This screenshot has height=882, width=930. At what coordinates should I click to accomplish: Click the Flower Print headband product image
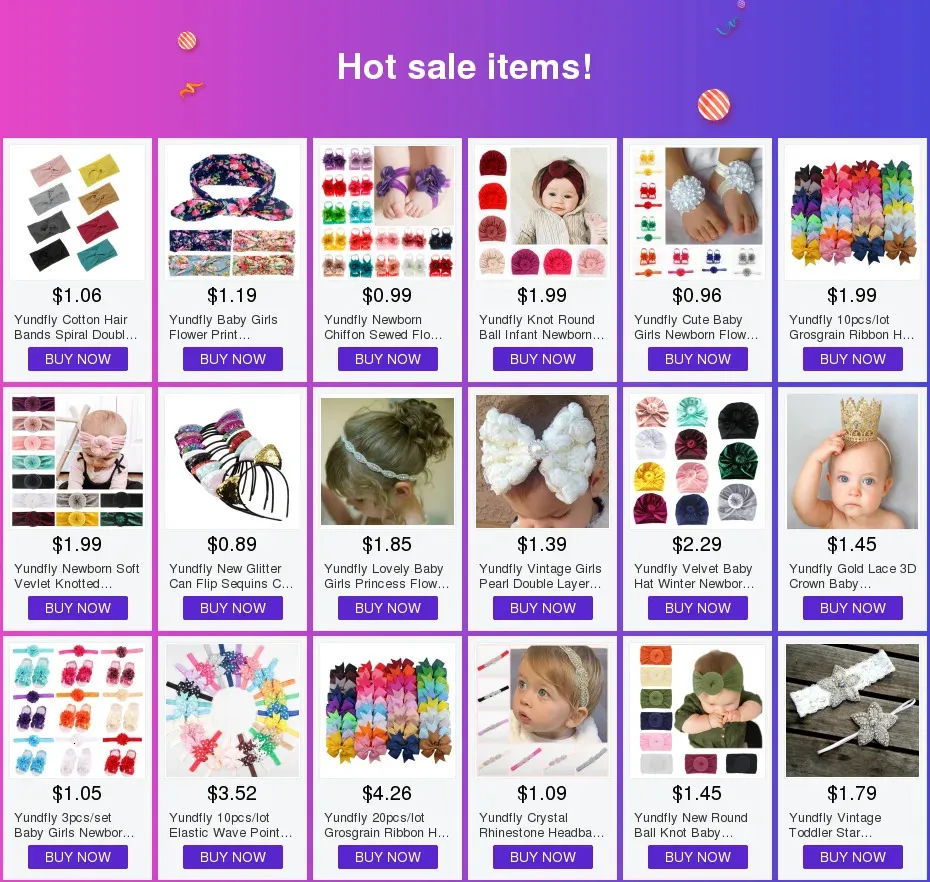click(x=232, y=212)
